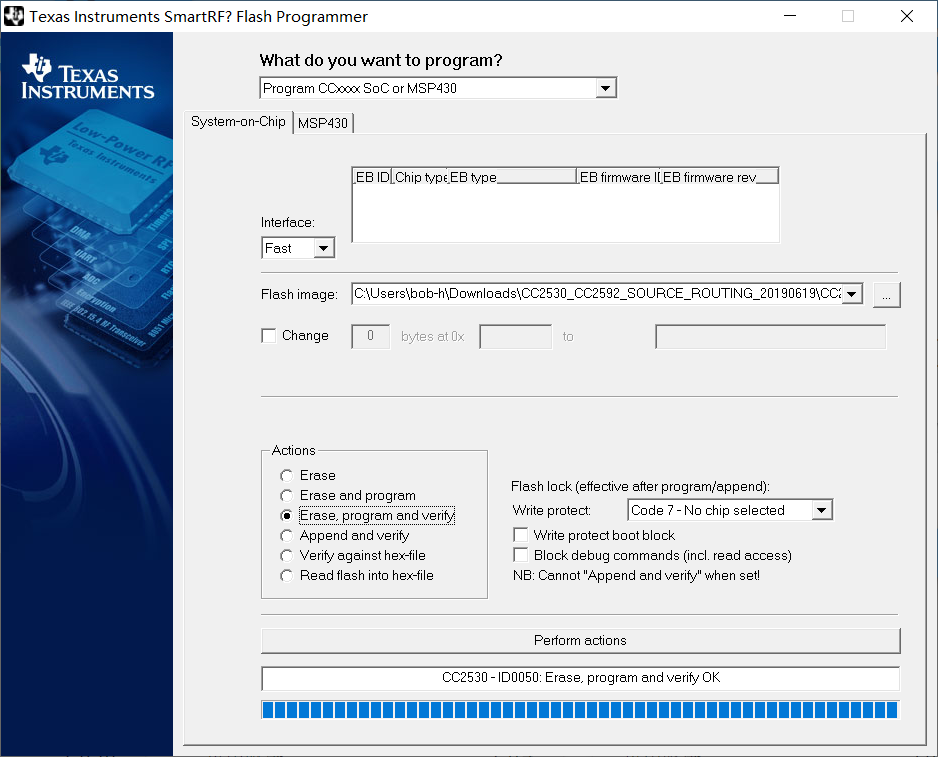This screenshot has height=757, width=938.
Task: Click the SmartRF app icon in title bar
Action: [x=14, y=16]
